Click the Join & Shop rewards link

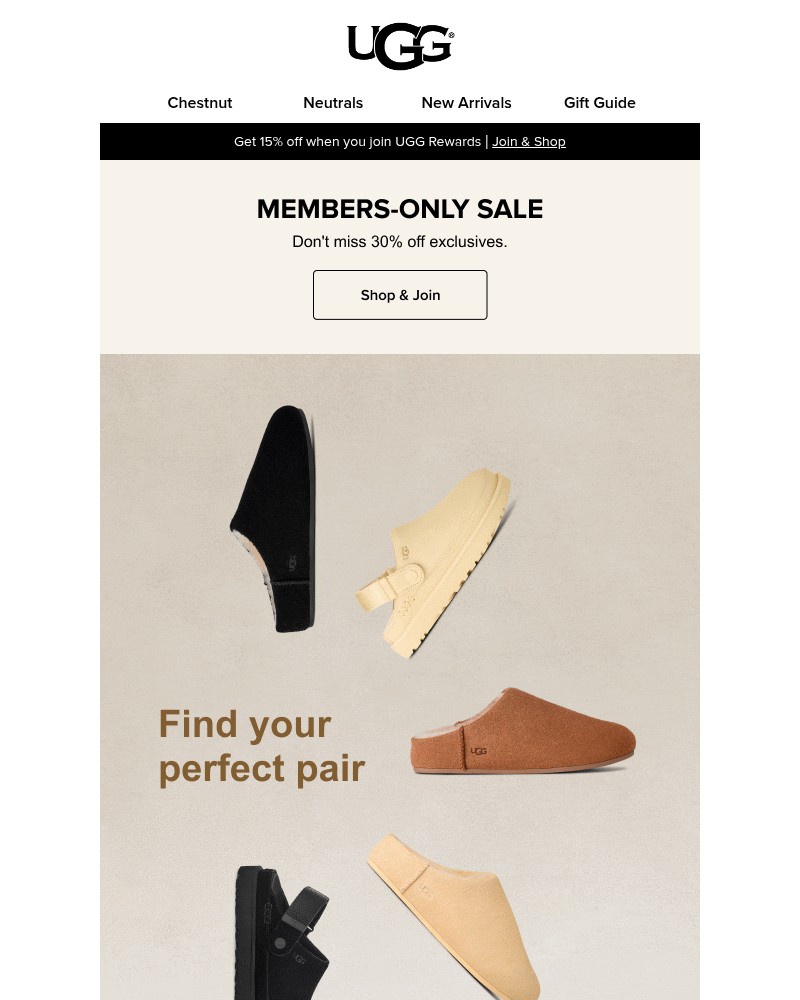click(x=529, y=141)
